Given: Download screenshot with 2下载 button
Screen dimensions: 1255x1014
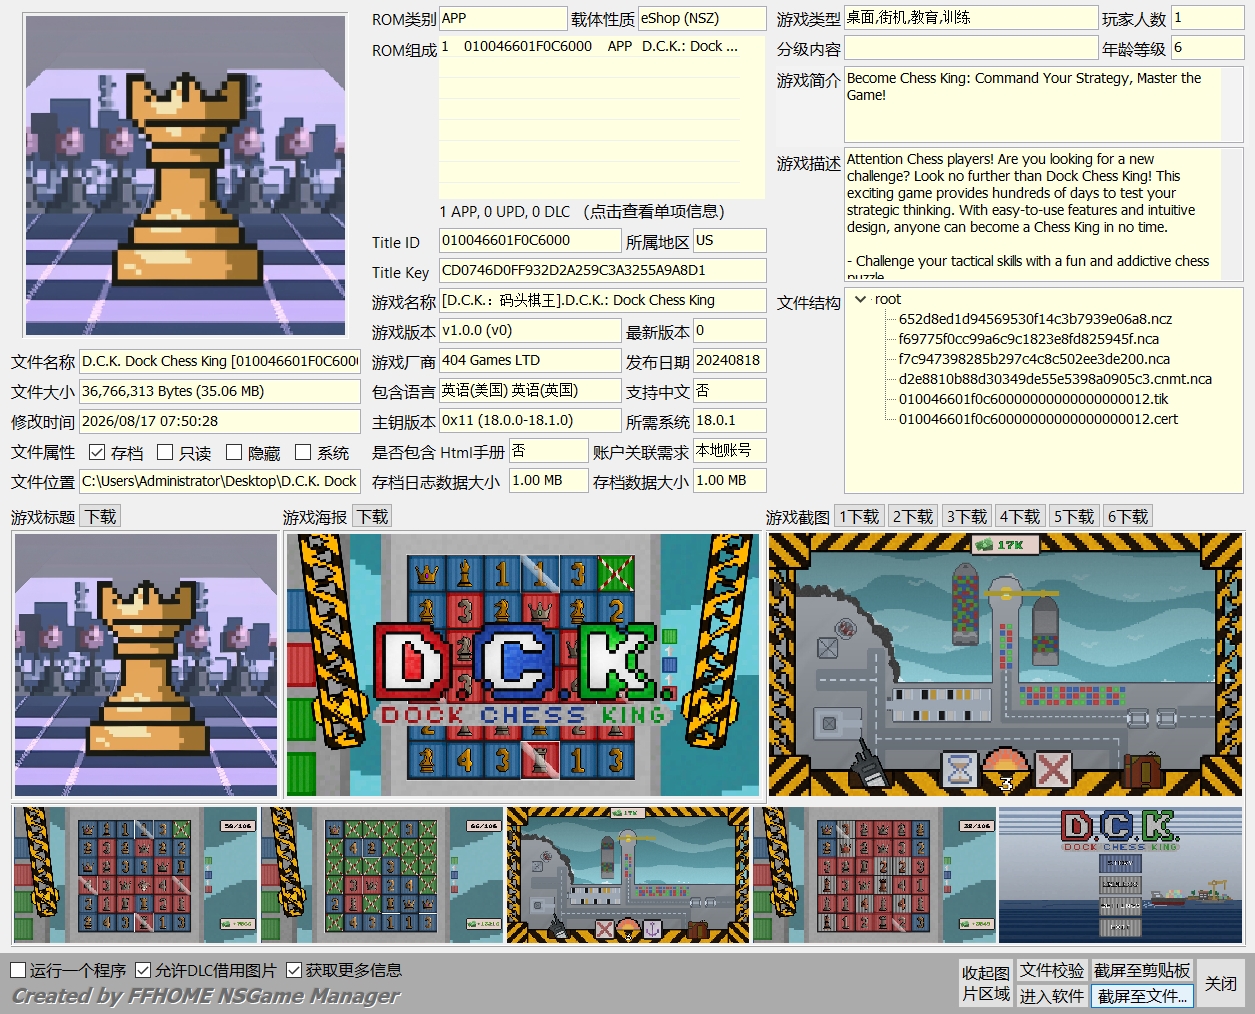Looking at the screenshot, I should click(x=913, y=516).
